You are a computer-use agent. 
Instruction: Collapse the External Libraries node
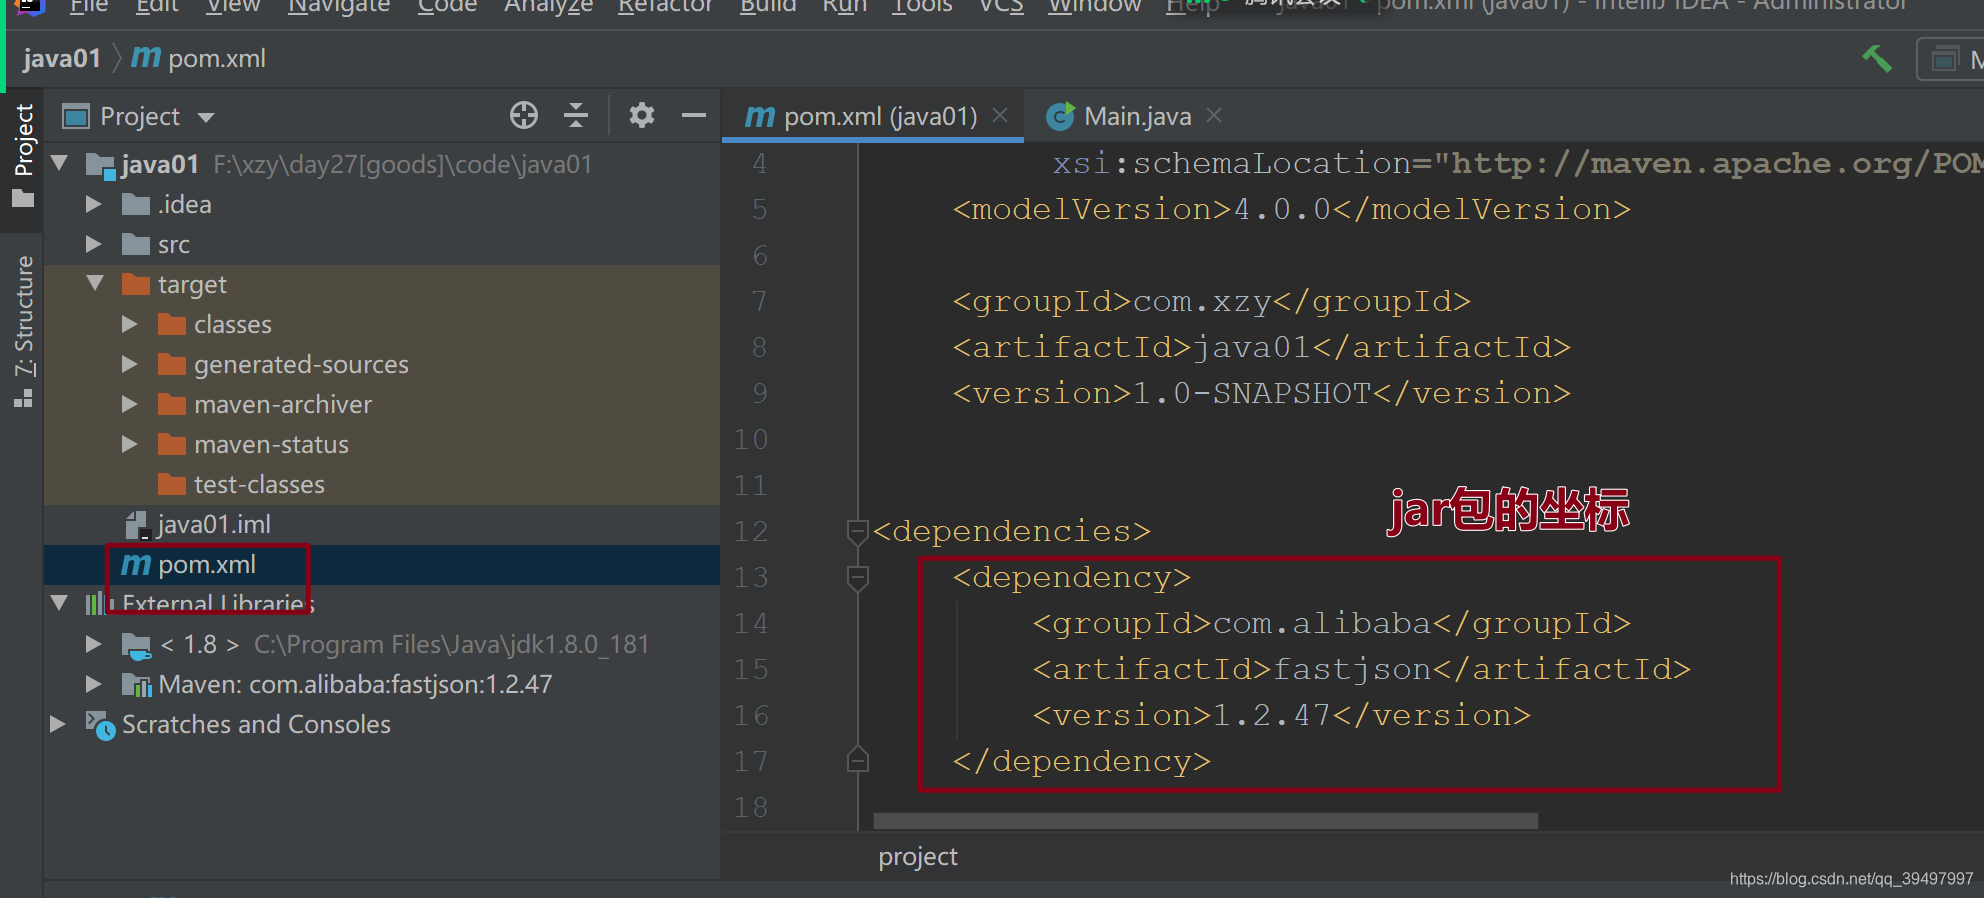[60, 603]
